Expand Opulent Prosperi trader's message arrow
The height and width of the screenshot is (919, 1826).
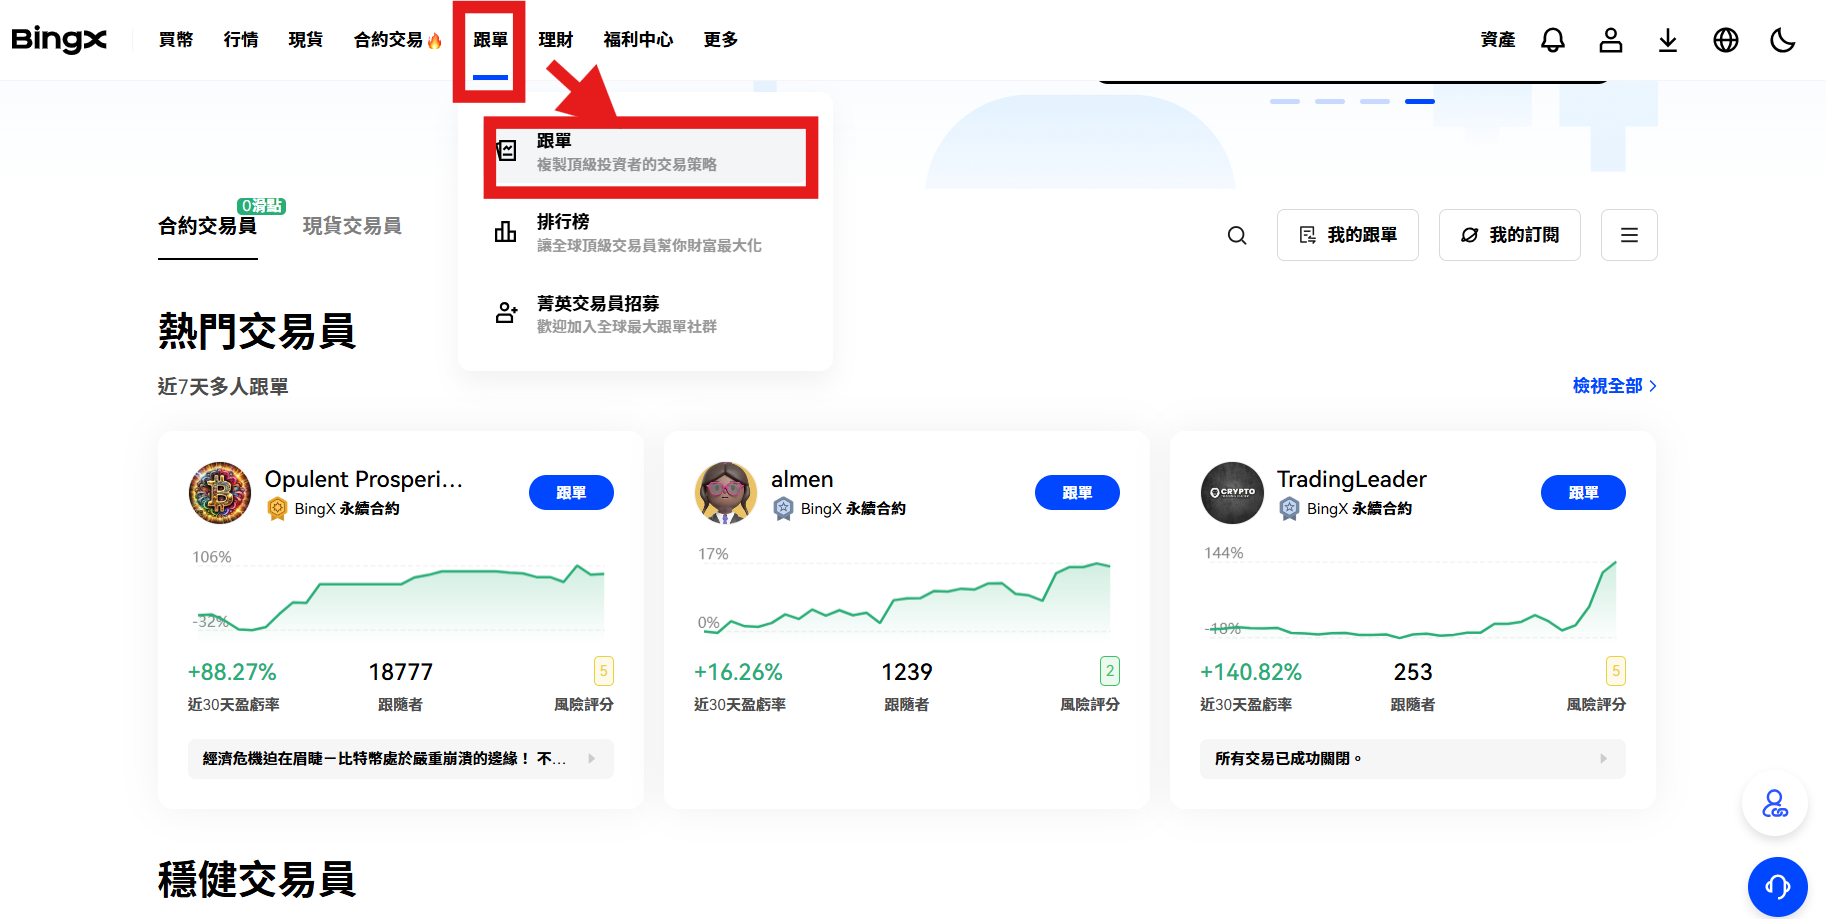pyautogui.click(x=590, y=759)
